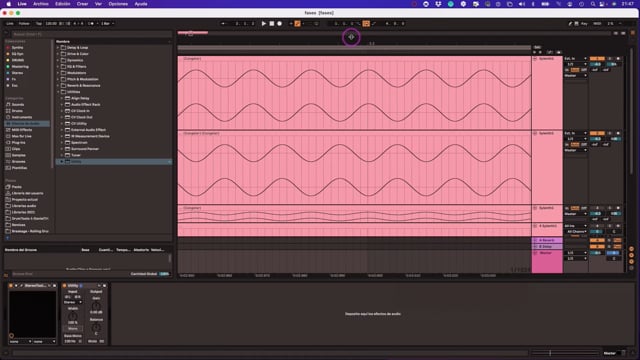This screenshot has width=640, height=360.
Task: Expand the EQ & Filters folder
Action: [58, 67]
